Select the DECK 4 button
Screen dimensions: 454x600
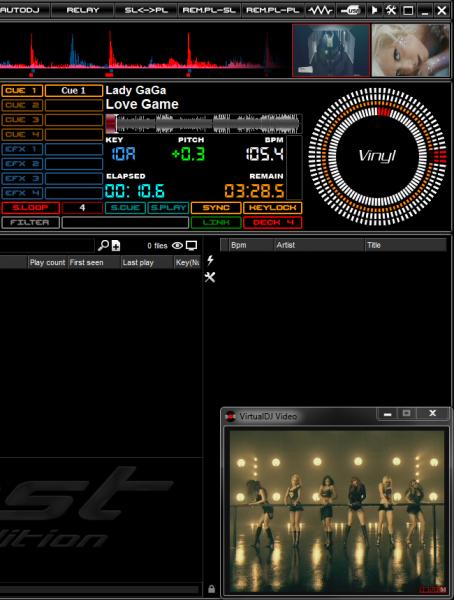(273, 222)
